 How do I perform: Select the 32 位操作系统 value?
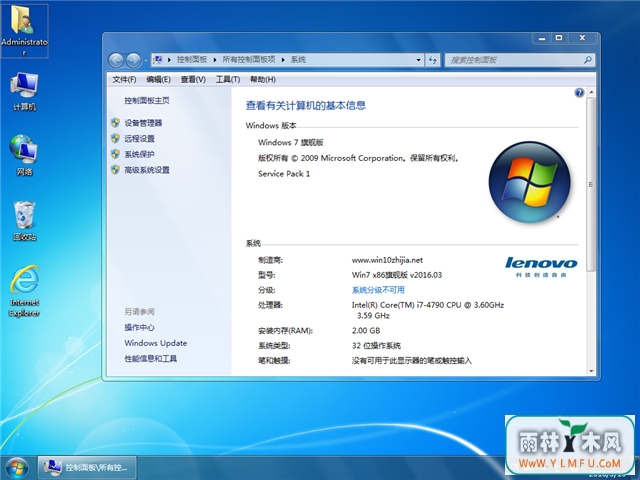click(376, 346)
